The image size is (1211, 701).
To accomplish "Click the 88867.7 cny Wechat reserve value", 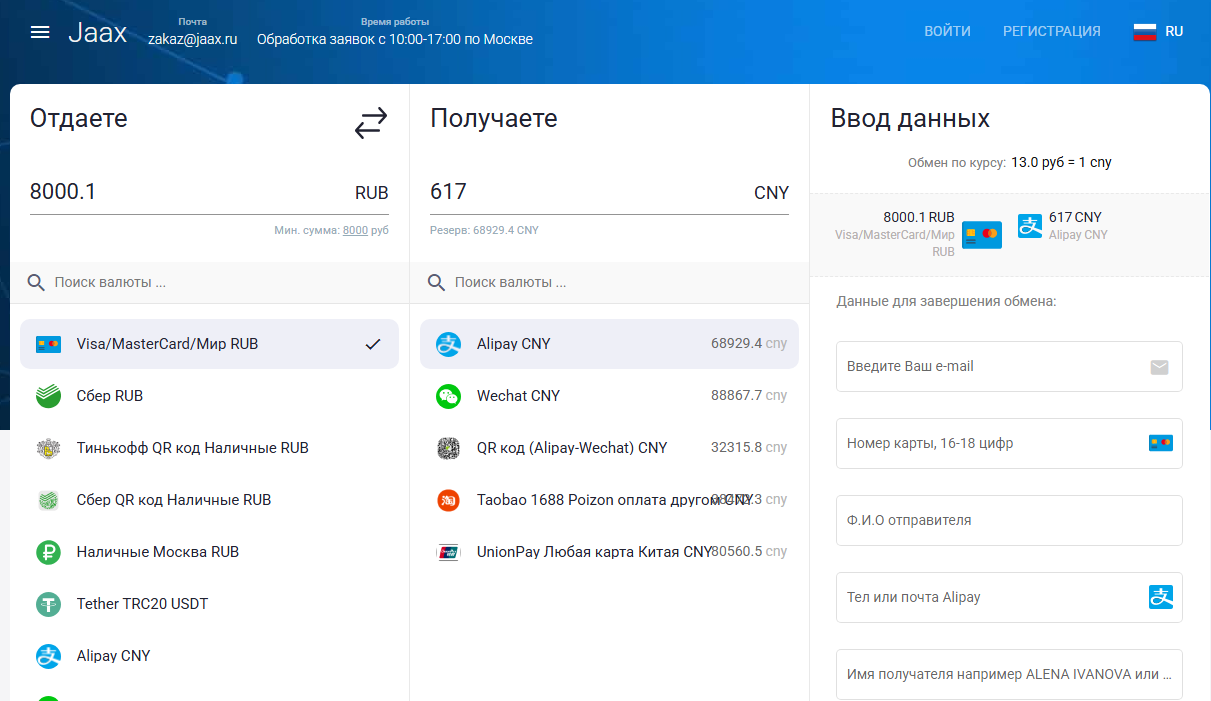I will pyautogui.click(x=749, y=396).
